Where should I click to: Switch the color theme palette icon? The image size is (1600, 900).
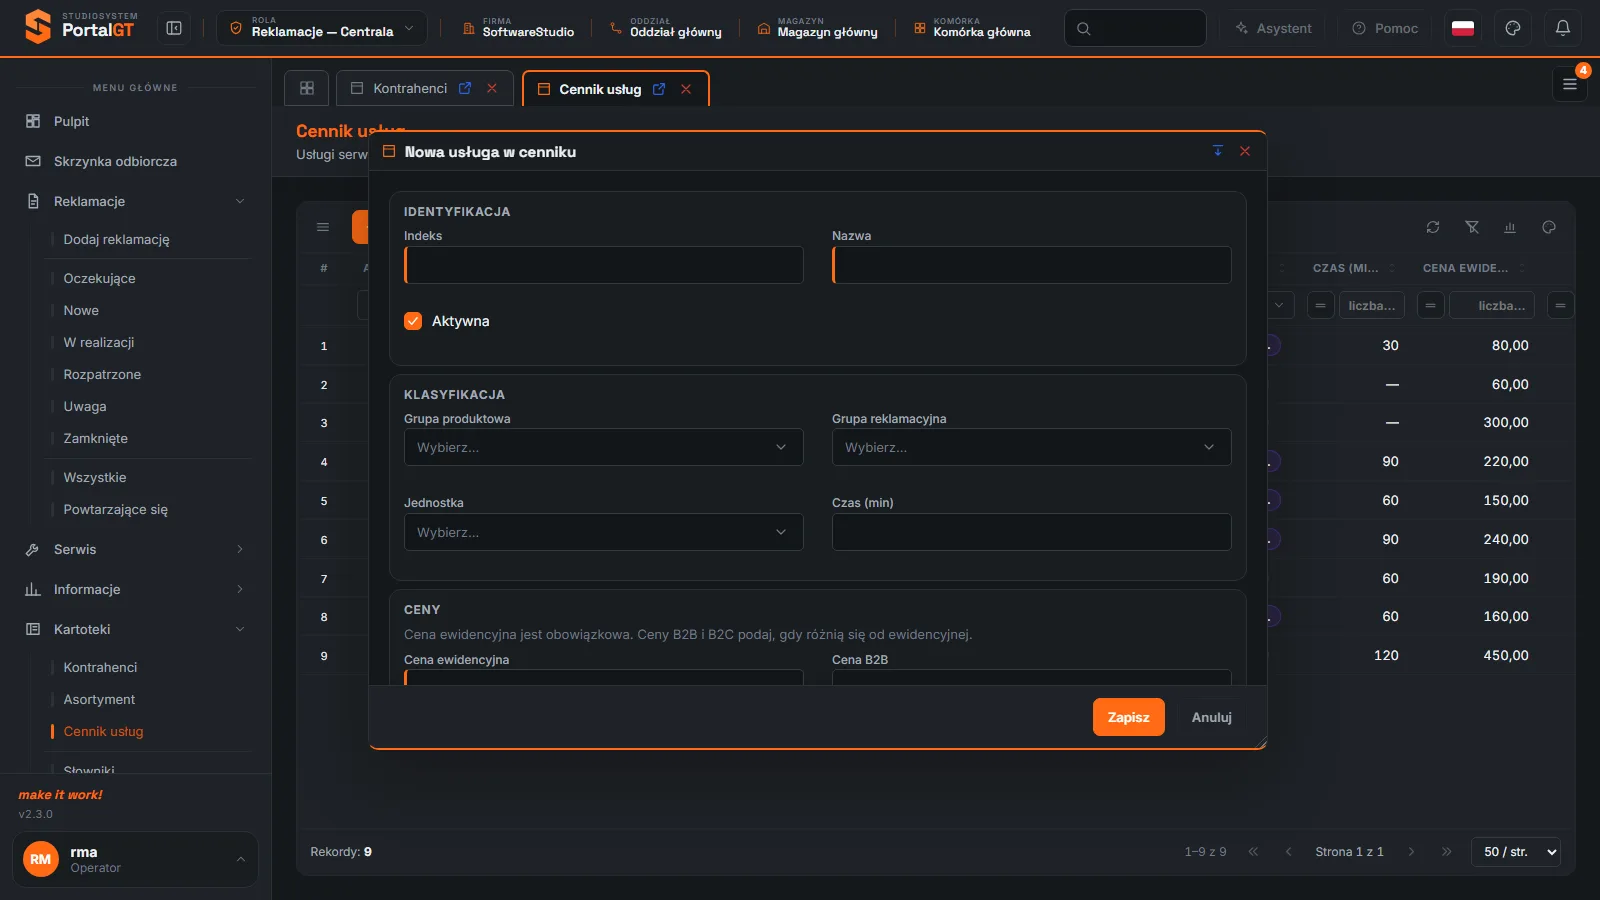tap(1512, 28)
